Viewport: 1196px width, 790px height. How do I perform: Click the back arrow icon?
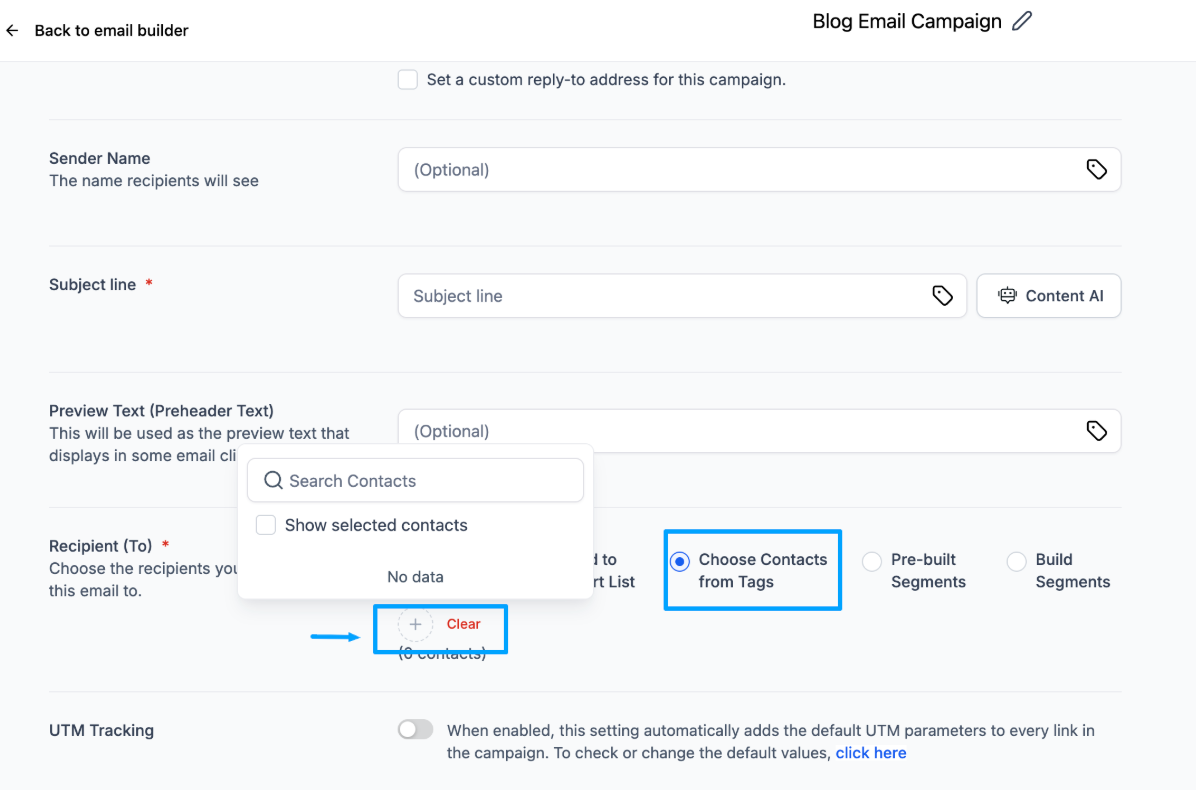tap(12, 31)
